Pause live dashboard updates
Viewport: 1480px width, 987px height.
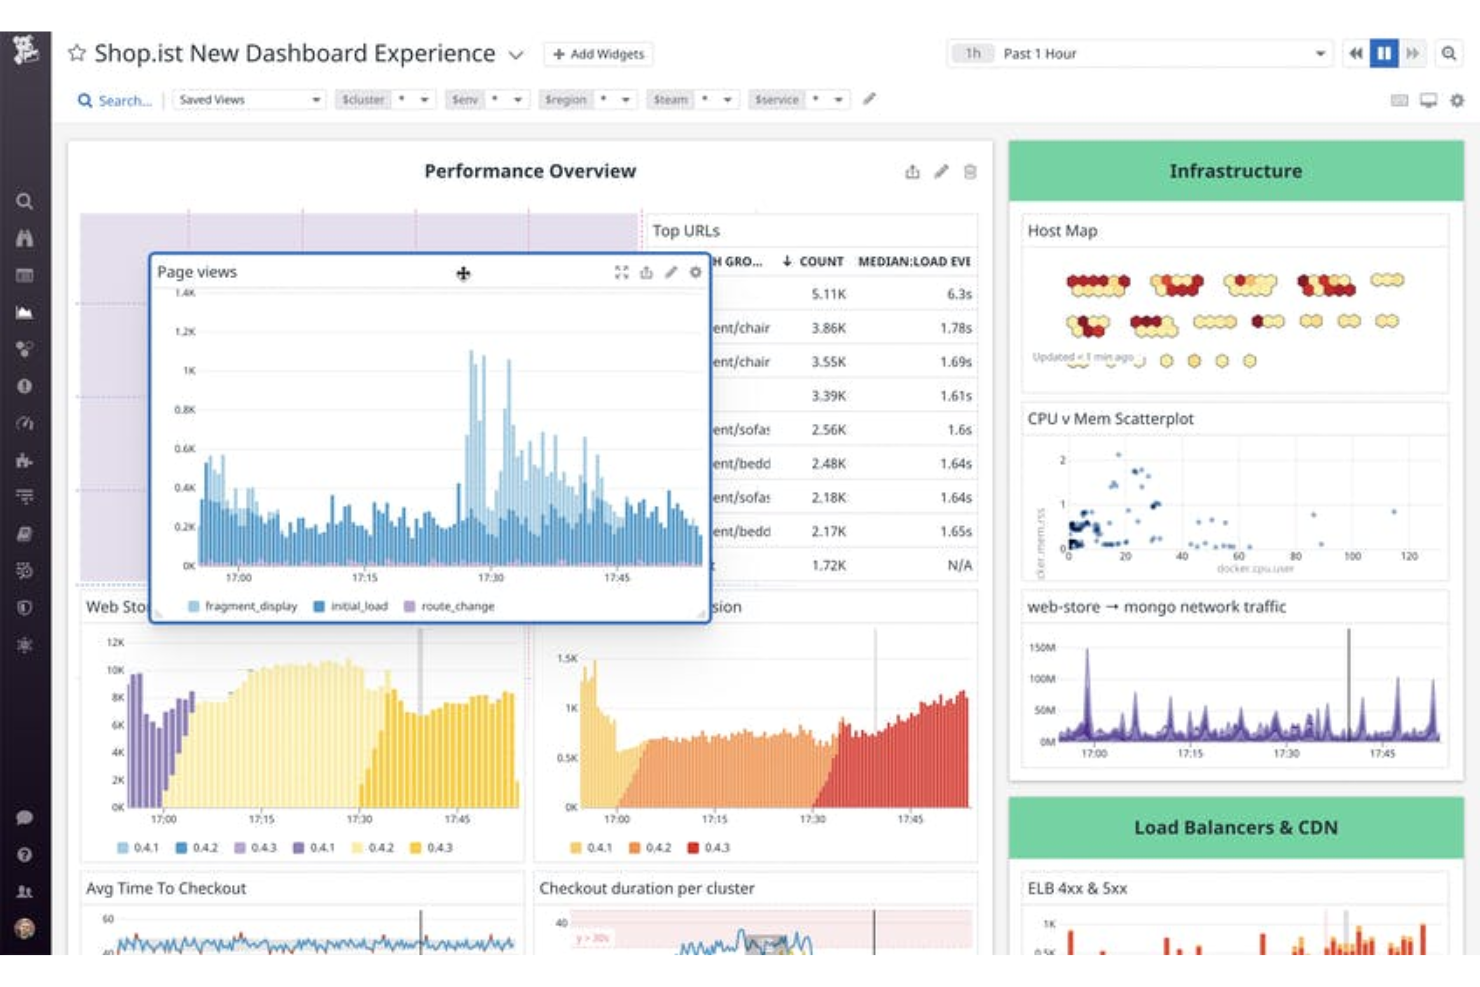1383,55
